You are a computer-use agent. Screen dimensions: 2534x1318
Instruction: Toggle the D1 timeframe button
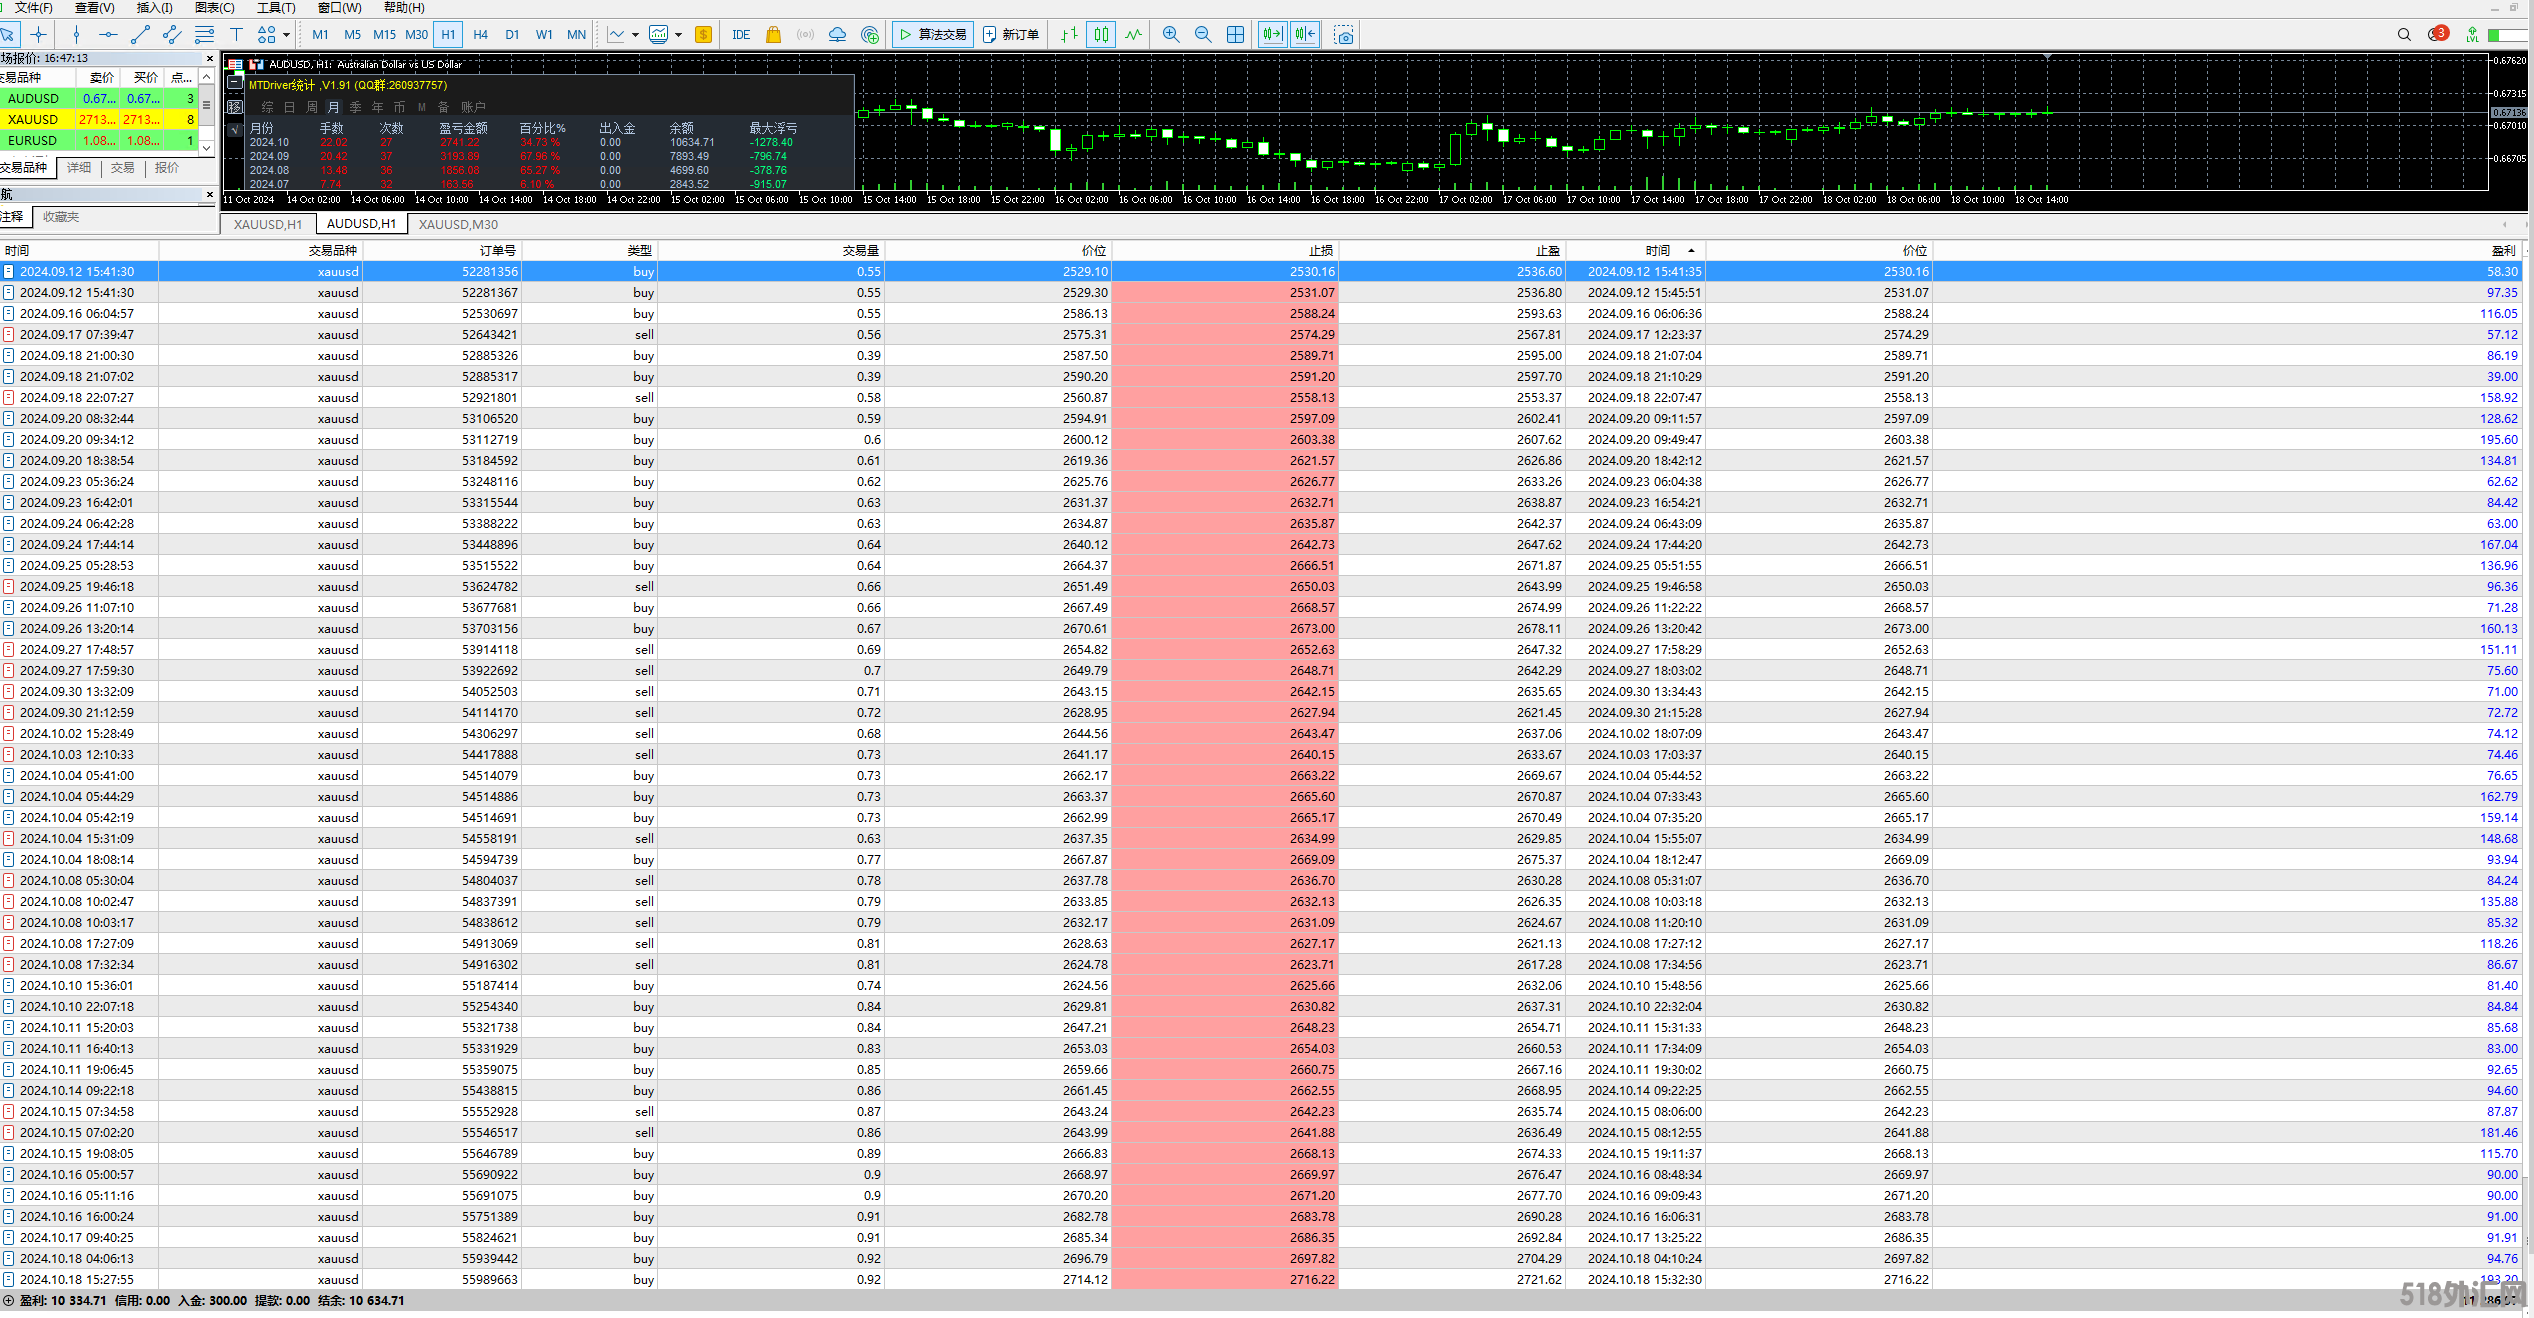point(512,34)
